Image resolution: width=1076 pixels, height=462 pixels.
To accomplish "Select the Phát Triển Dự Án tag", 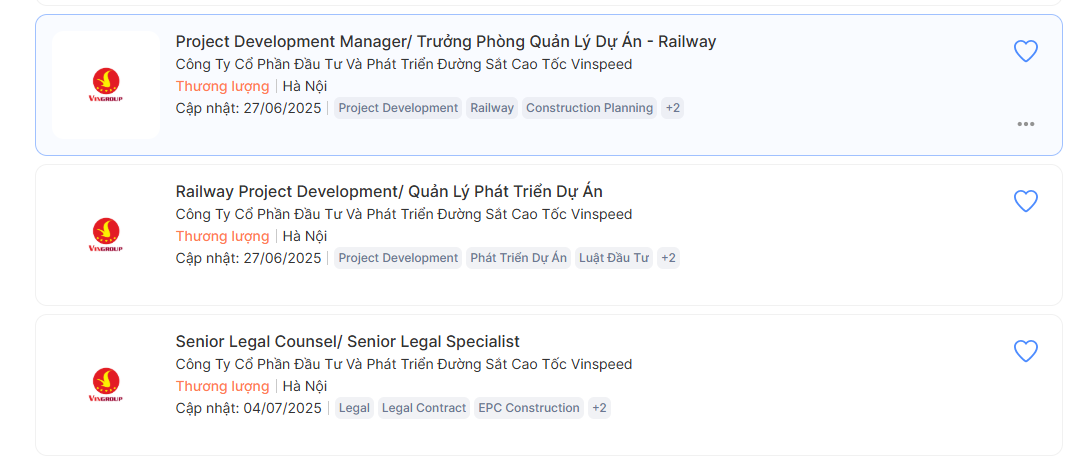I will [x=519, y=258].
